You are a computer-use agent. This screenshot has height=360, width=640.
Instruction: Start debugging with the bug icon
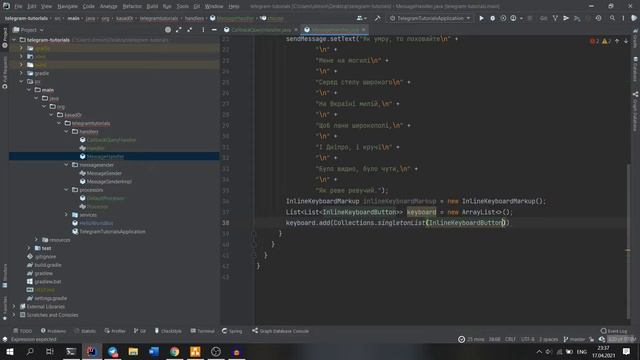[493, 18]
